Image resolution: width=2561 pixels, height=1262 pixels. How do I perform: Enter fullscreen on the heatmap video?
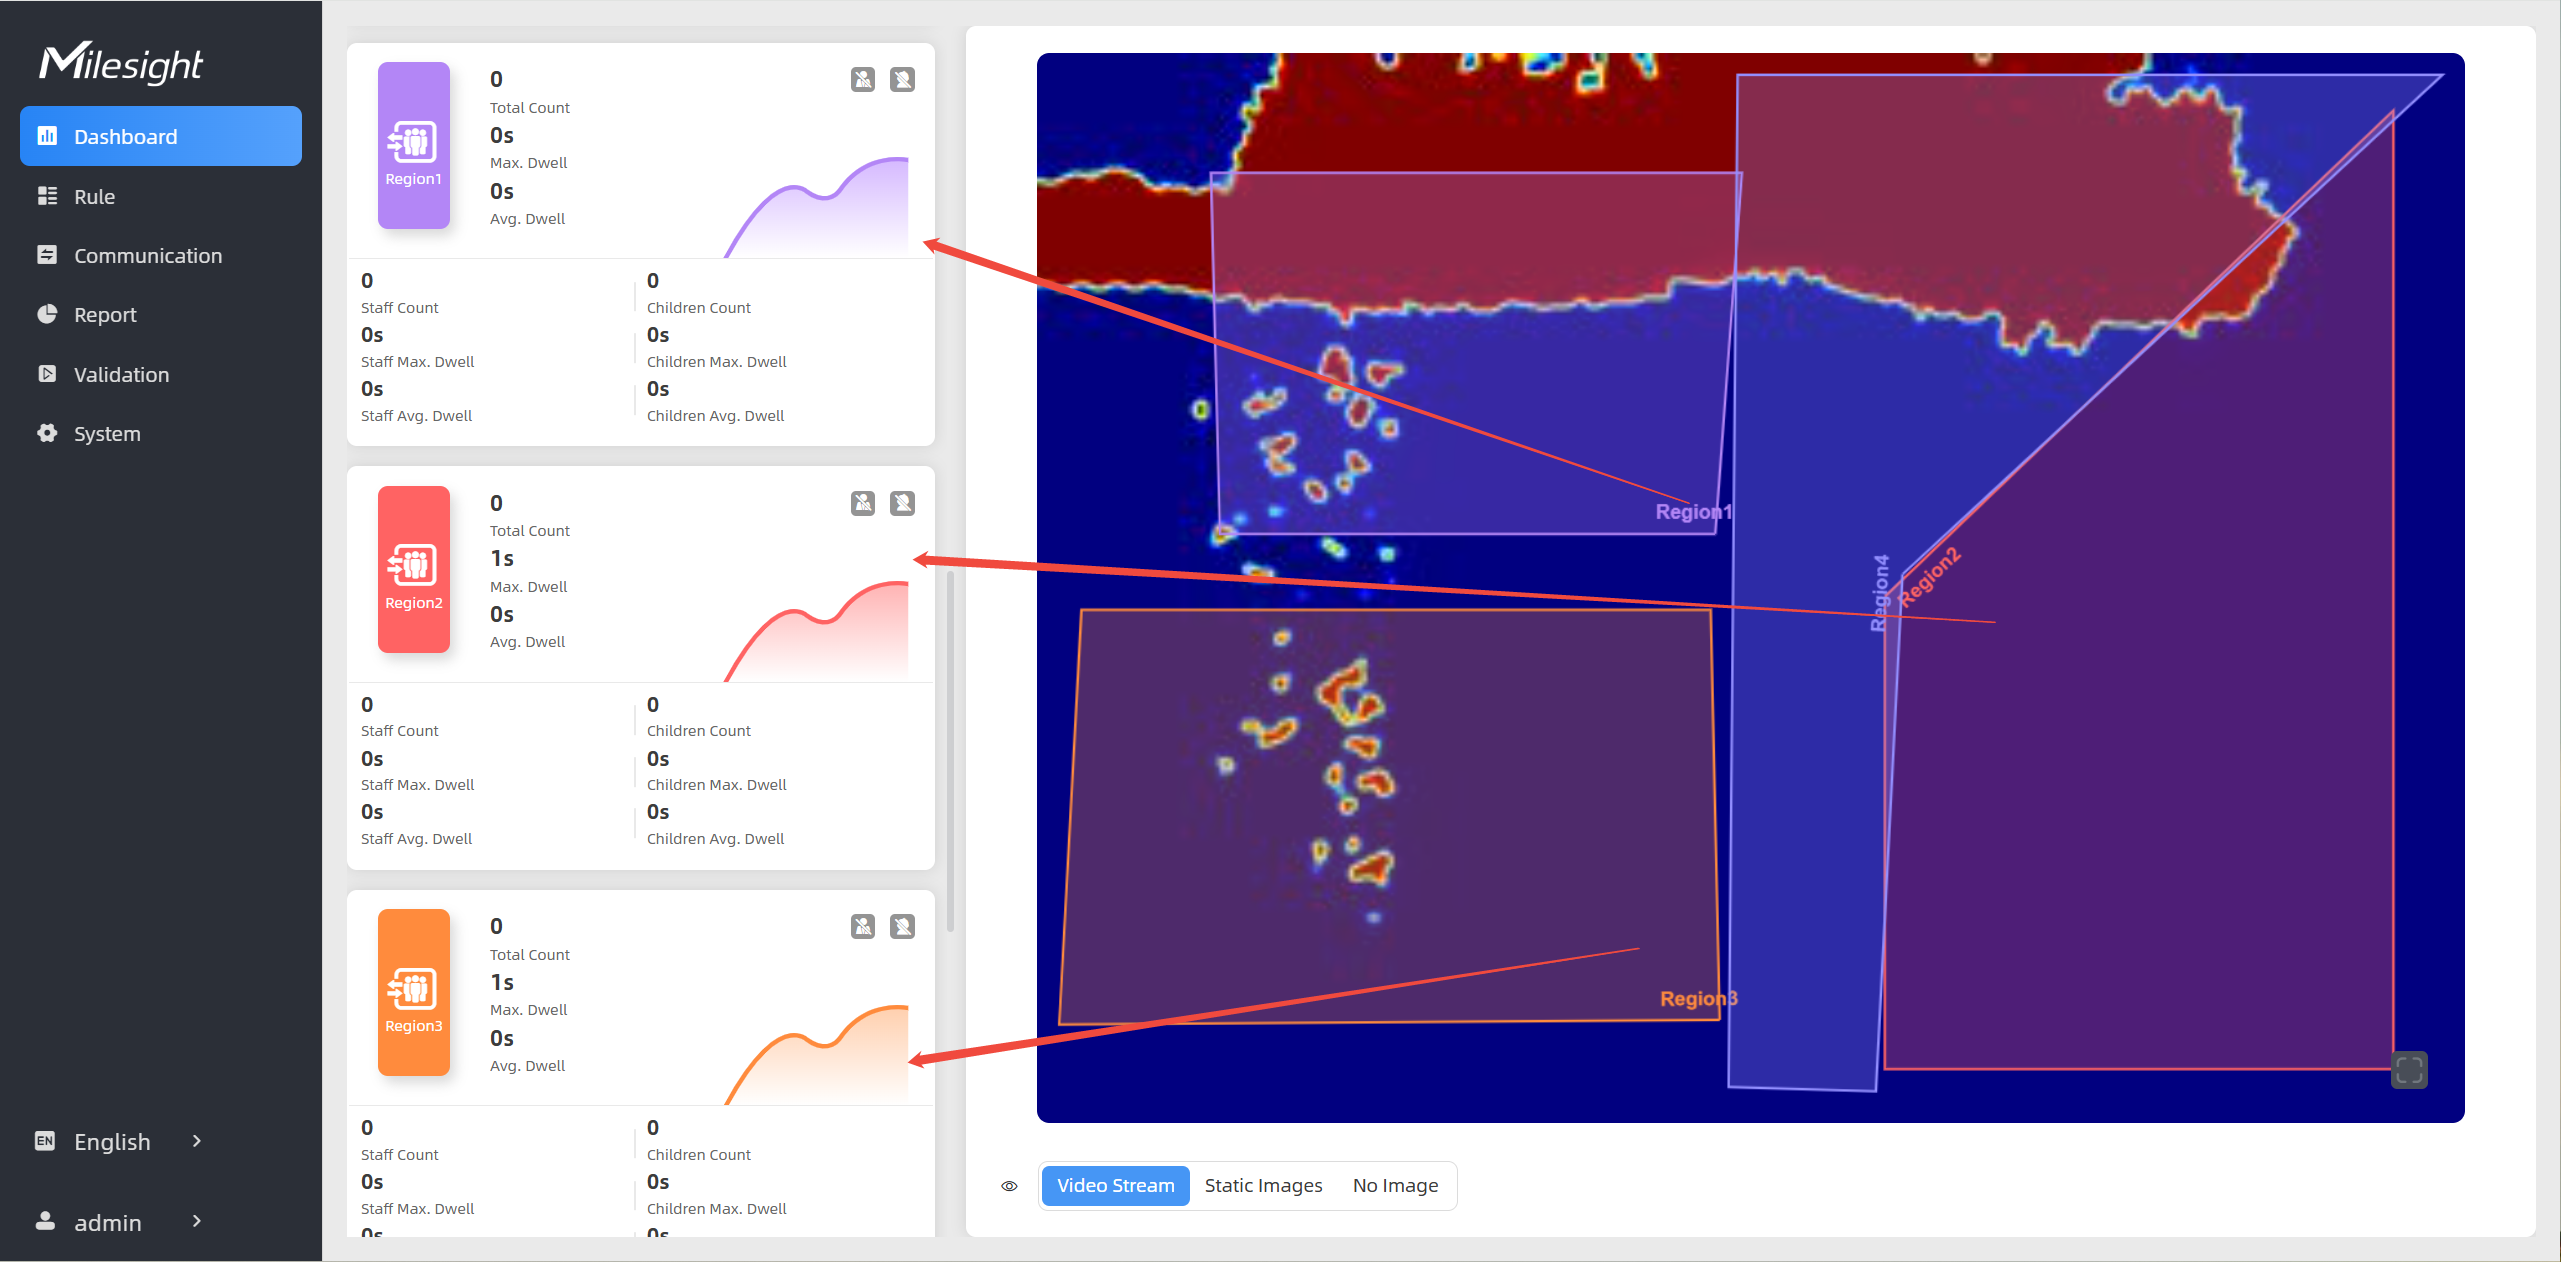[x=2408, y=1070]
